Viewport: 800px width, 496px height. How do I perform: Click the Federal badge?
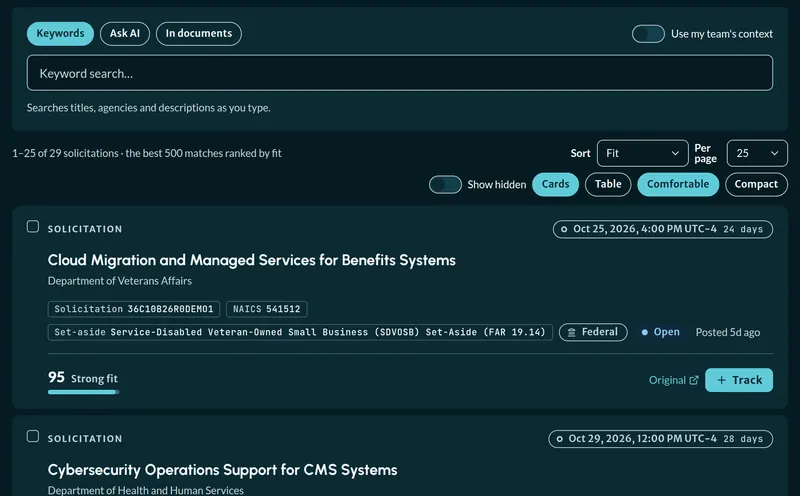[x=593, y=332]
